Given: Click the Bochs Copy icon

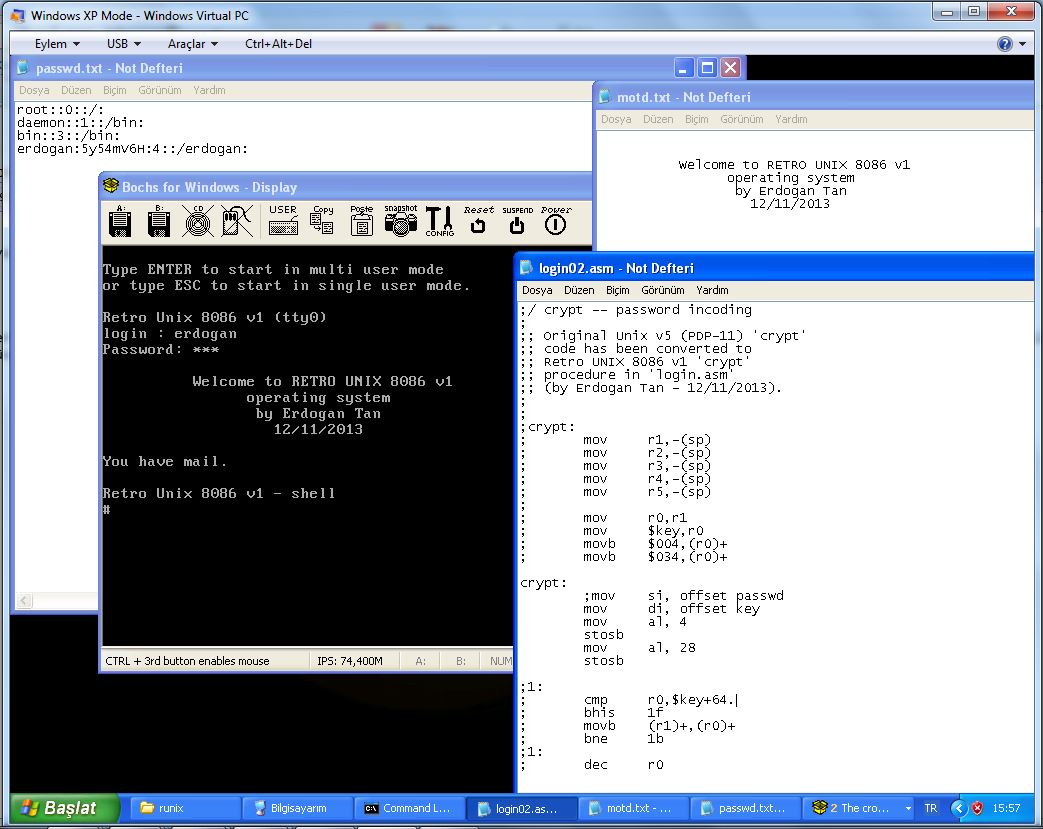Looking at the screenshot, I should [323, 221].
